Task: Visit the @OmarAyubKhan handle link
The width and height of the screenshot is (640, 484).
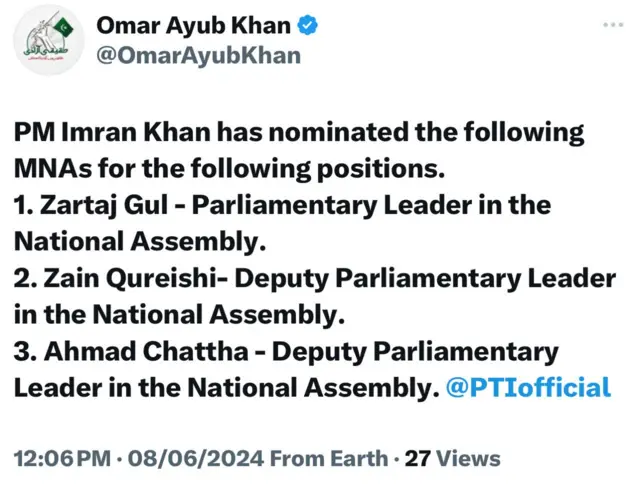Action: (198, 55)
